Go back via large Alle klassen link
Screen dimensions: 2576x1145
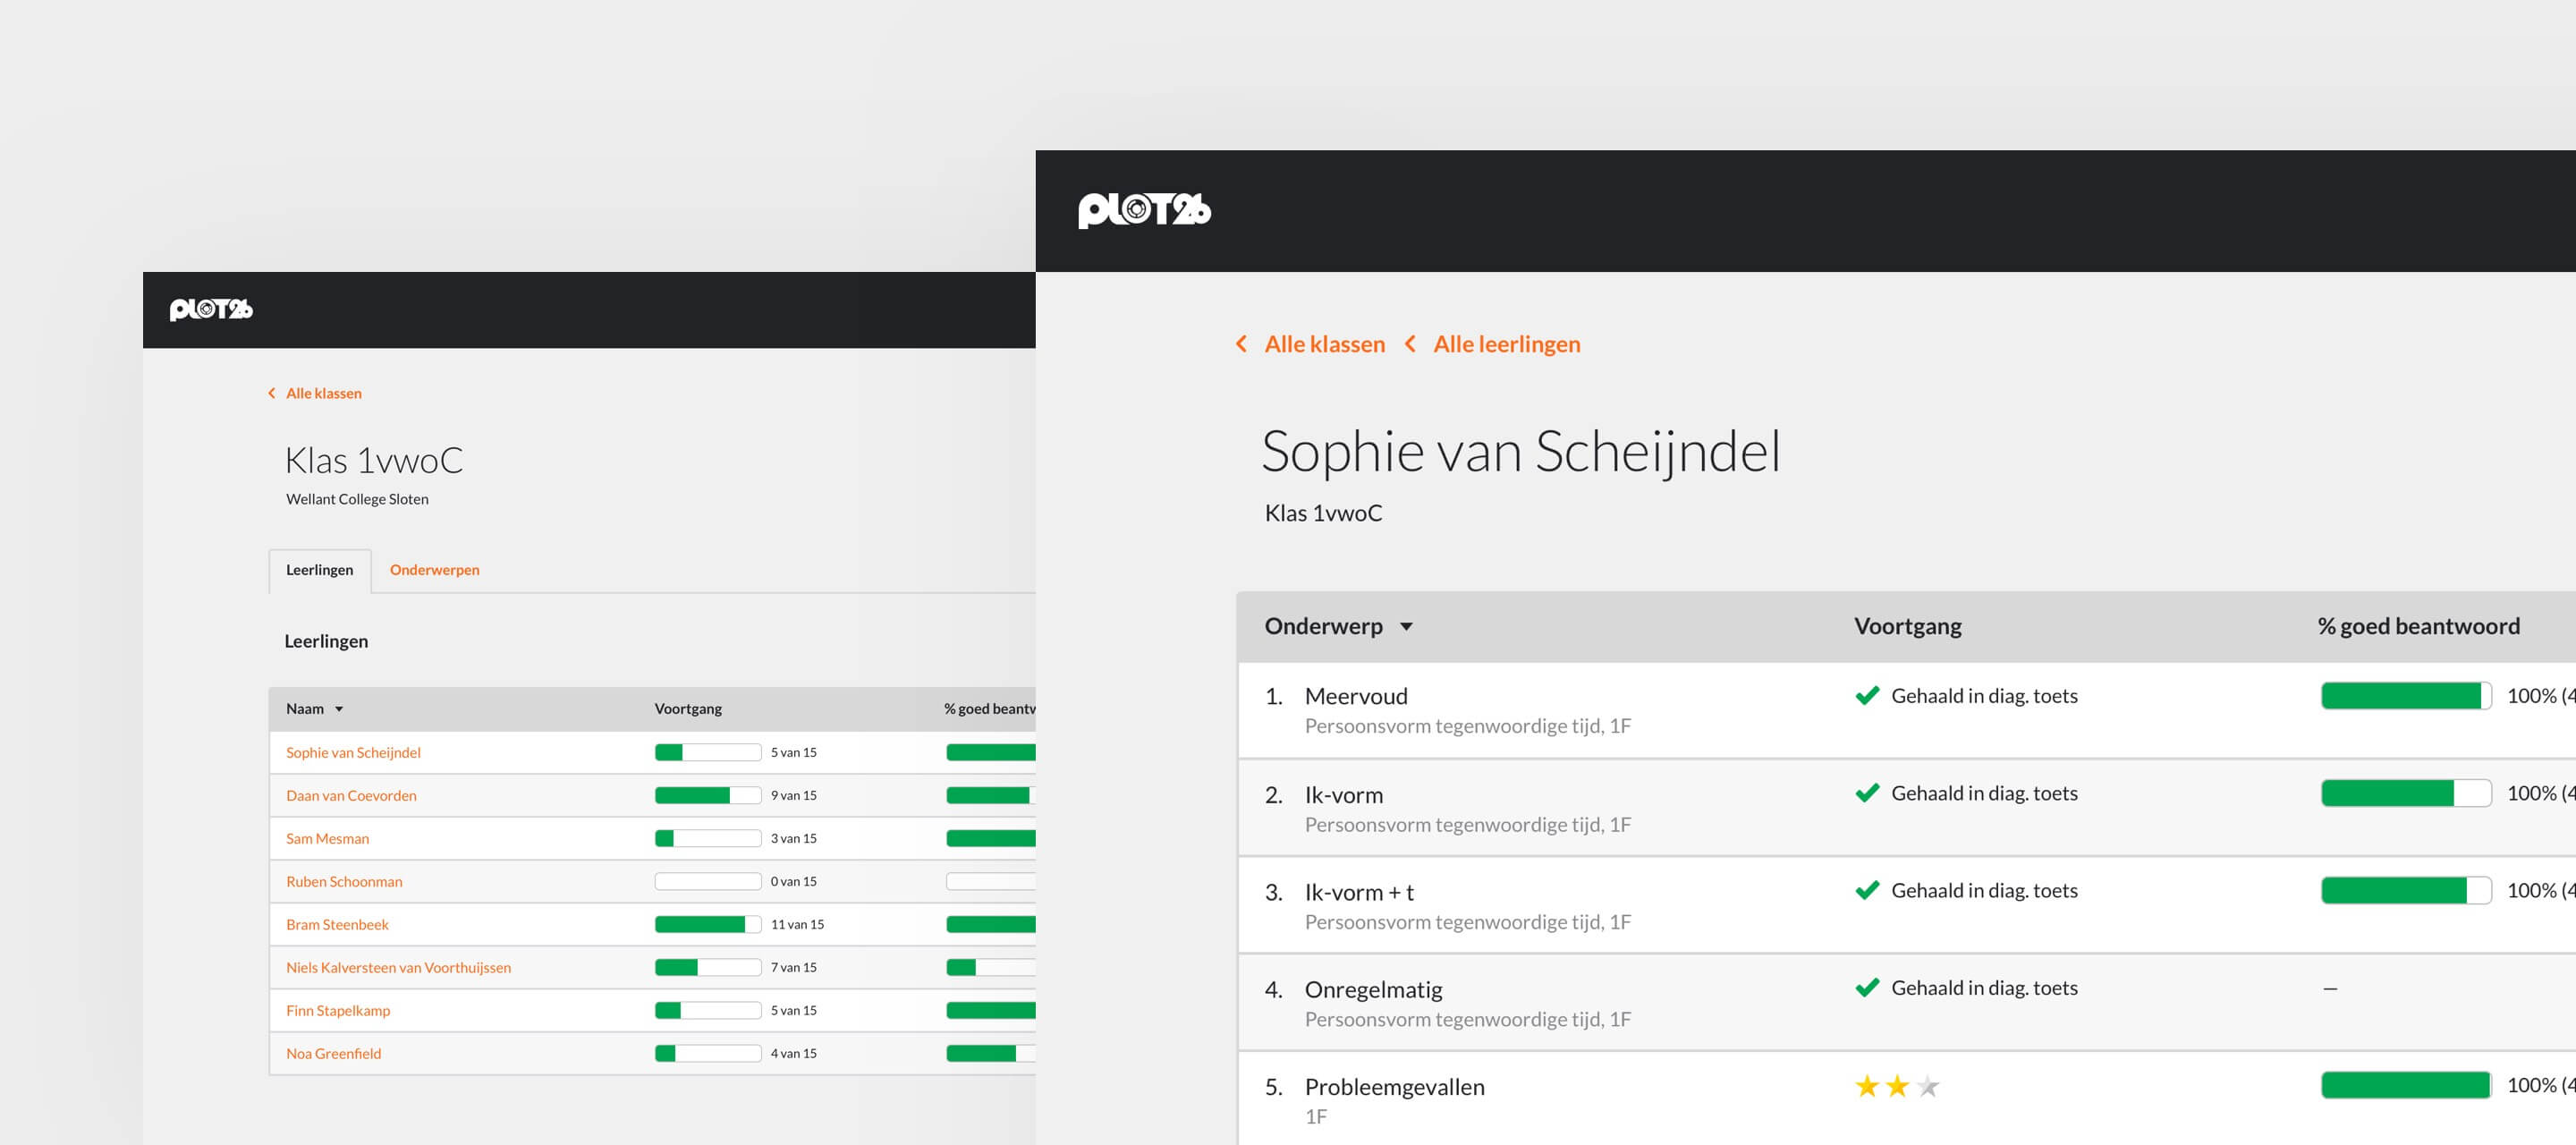click(1324, 344)
